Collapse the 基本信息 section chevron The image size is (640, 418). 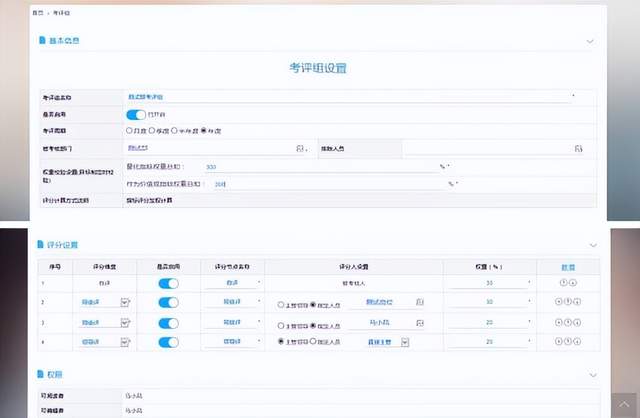[590, 41]
